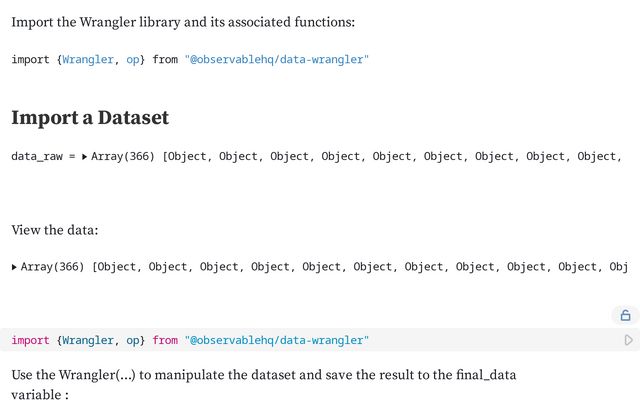Screen dimensions: 640x400
Task: Open the Wrangler link in top import statement
Action: click(x=88, y=60)
